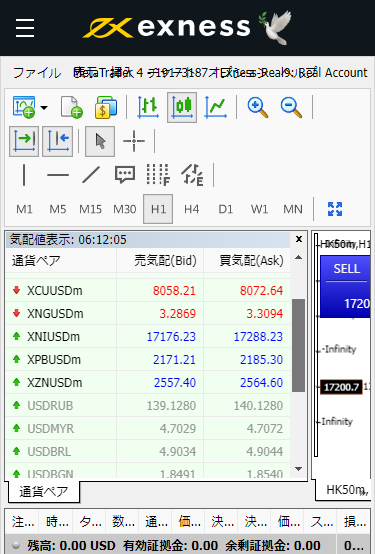Click the XNGUSDm ask 3.3094

coord(265,313)
